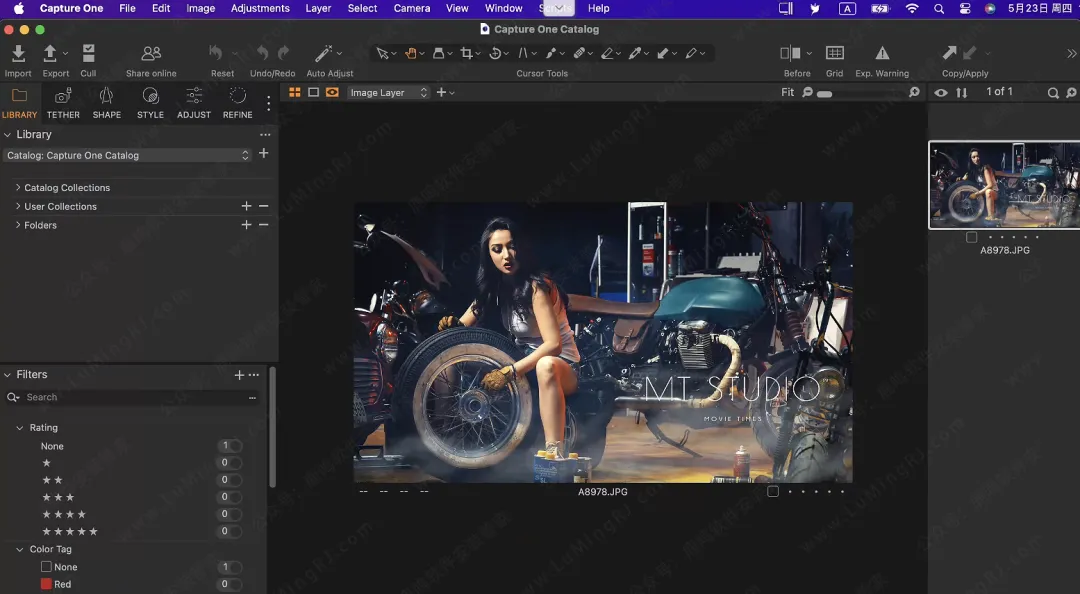This screenshot has width=1080, height=594.
Task: Select the A8978.JPG thumbnail in browser
Action: coord(1004,185)
